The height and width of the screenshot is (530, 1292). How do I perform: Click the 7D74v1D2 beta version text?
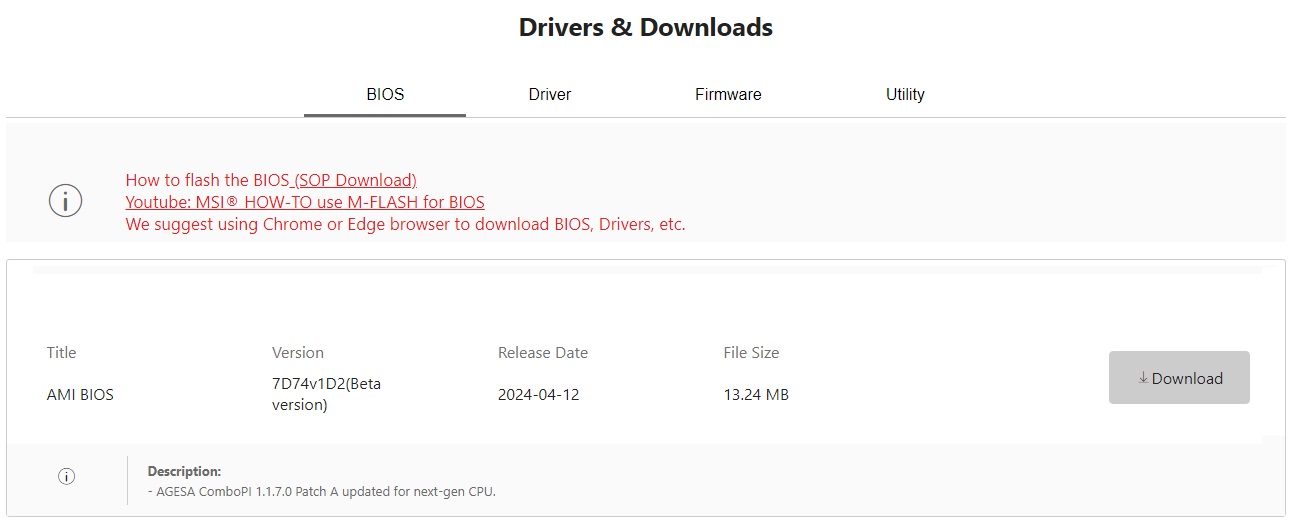[326, 394]
